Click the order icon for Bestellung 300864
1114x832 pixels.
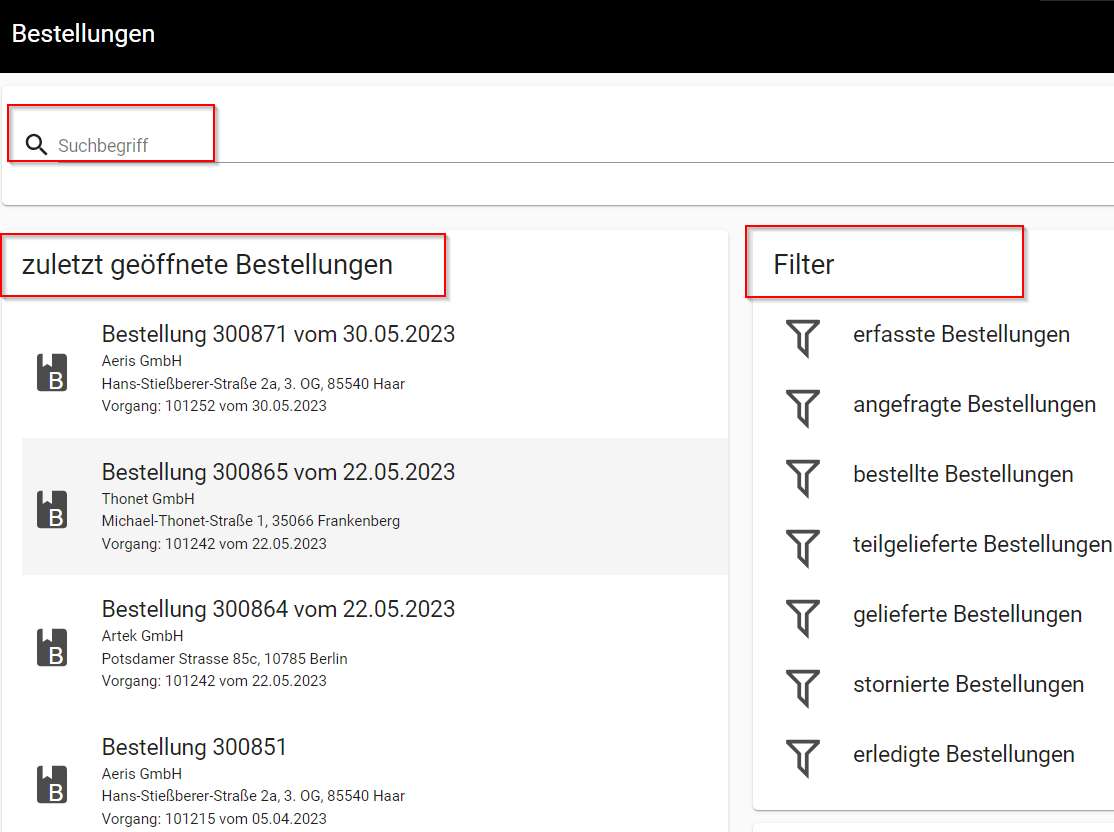click(52, 647)
